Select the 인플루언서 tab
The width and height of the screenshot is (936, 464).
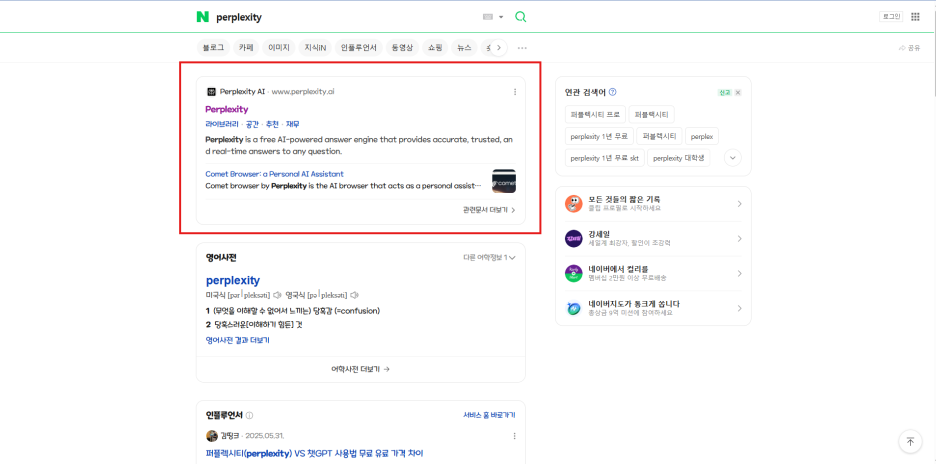point(359,48)
